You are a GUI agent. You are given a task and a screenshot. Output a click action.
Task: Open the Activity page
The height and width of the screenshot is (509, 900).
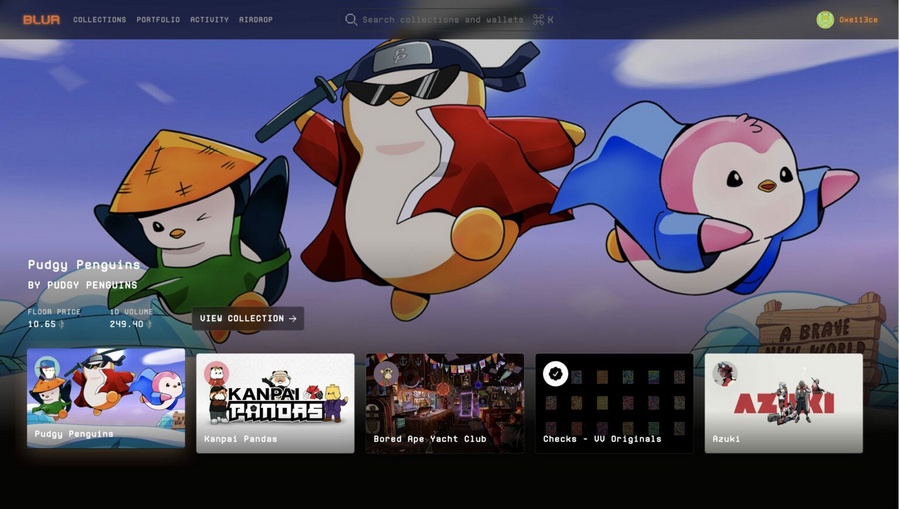[x=209, y=20]
